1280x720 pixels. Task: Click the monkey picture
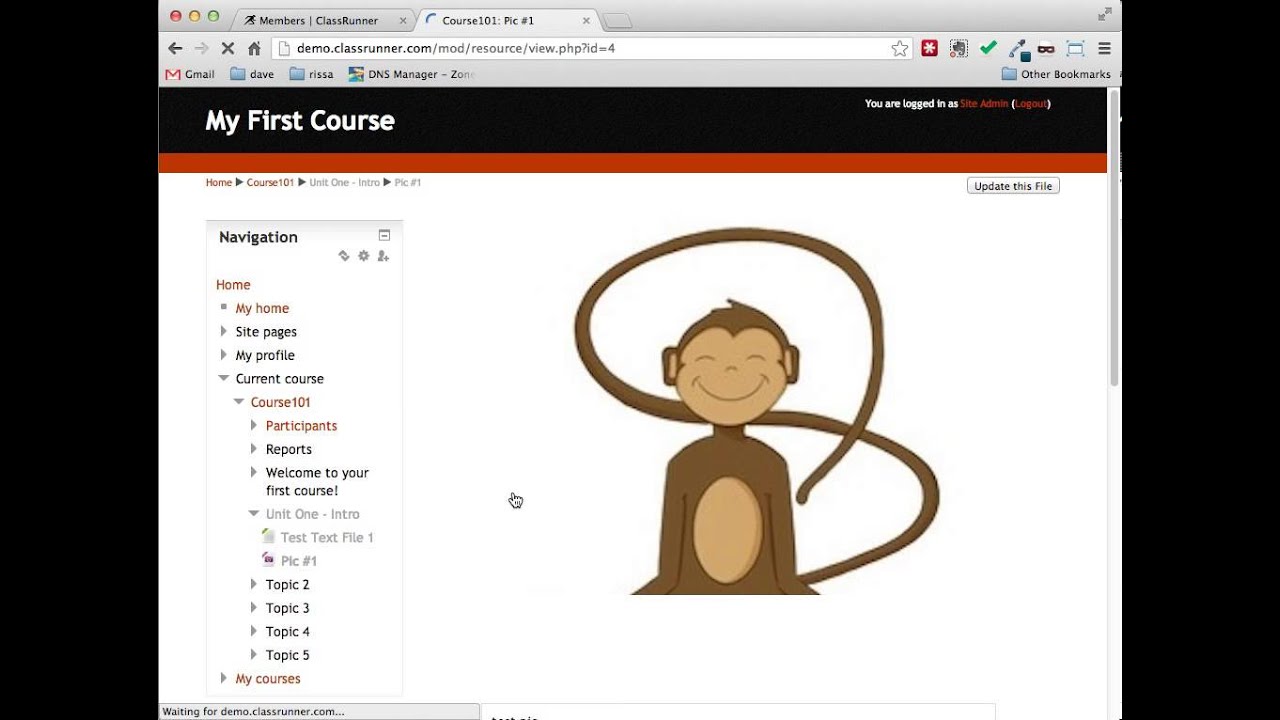pos(757,411)
